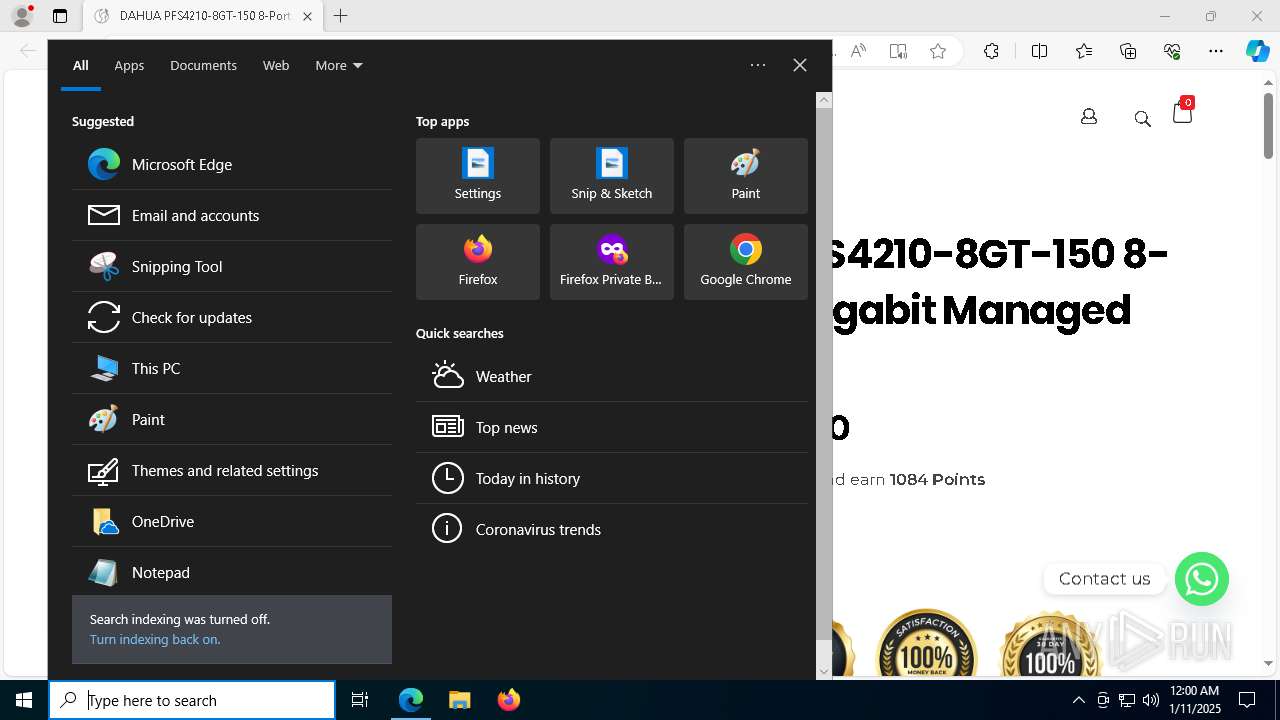Switch to Documents search tab
The image size is (1280, 720).
pyautogui.click(x=203, y=65)
